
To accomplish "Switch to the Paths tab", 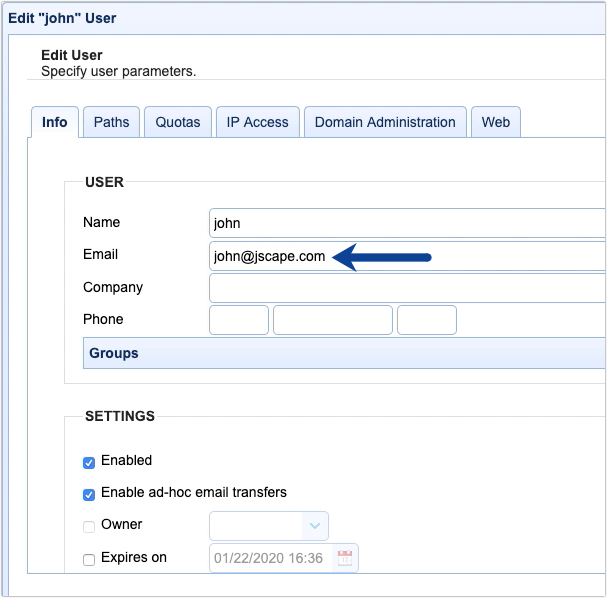I will [111, 122].
